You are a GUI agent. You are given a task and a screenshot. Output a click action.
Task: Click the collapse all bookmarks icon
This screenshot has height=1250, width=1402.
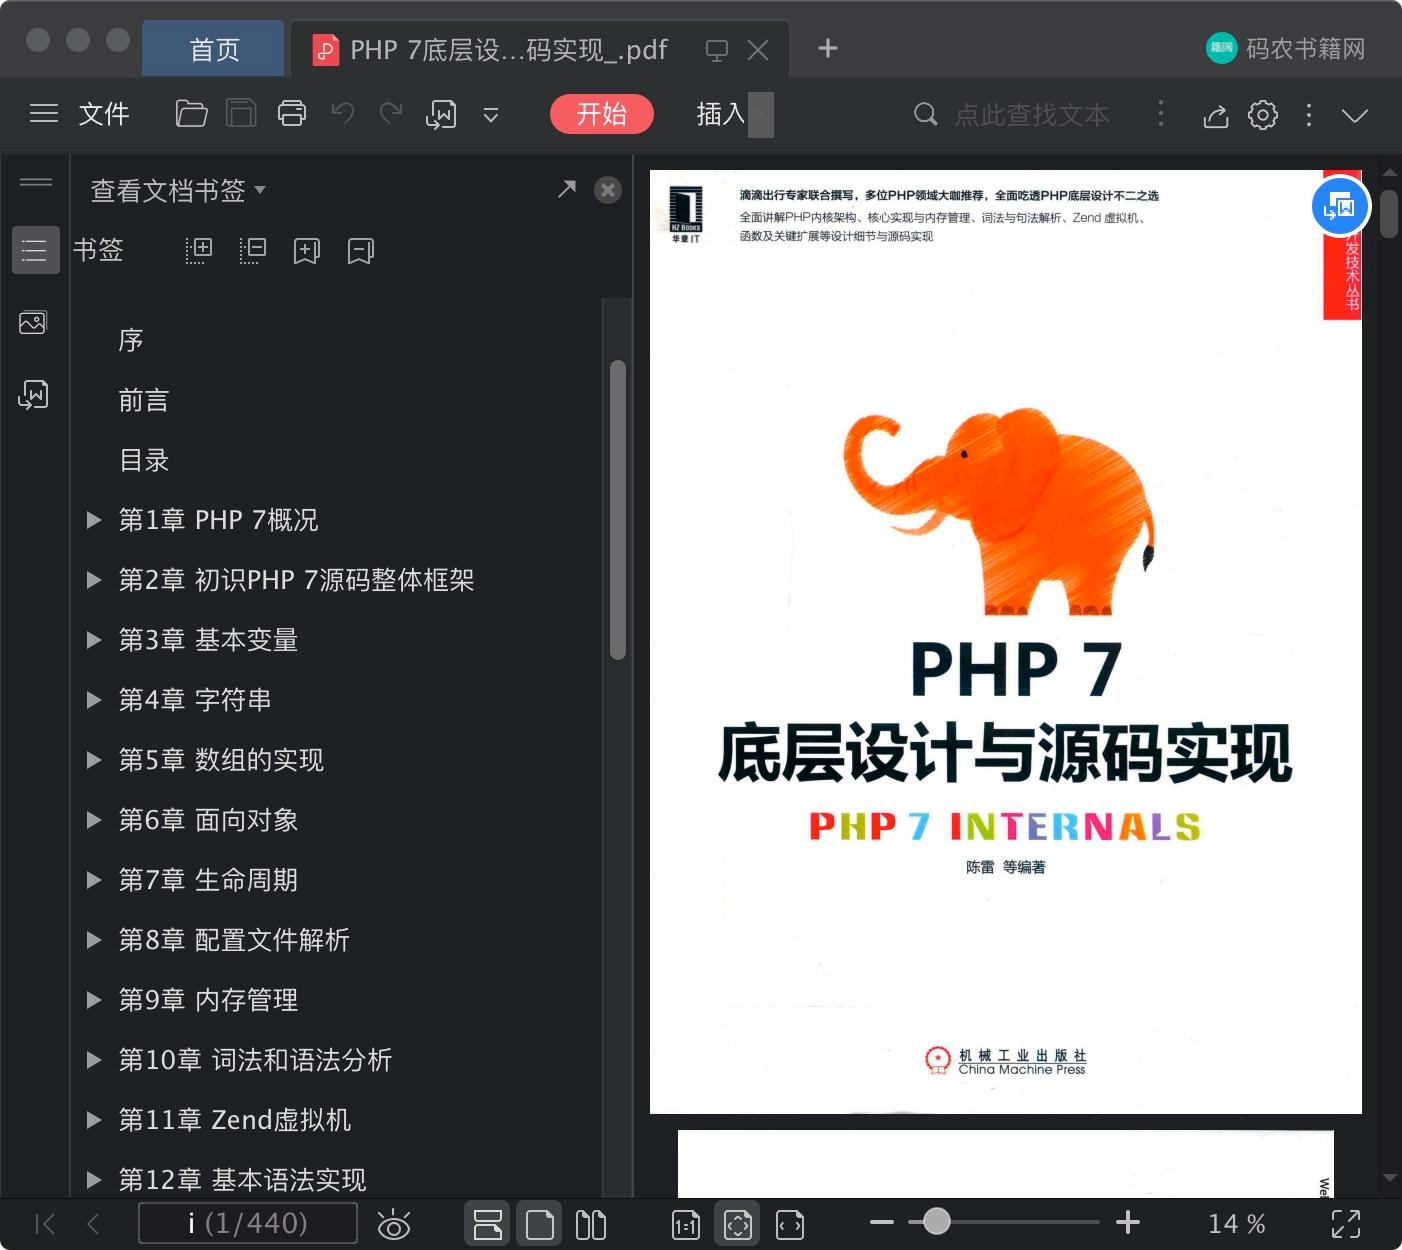[253, 250]
